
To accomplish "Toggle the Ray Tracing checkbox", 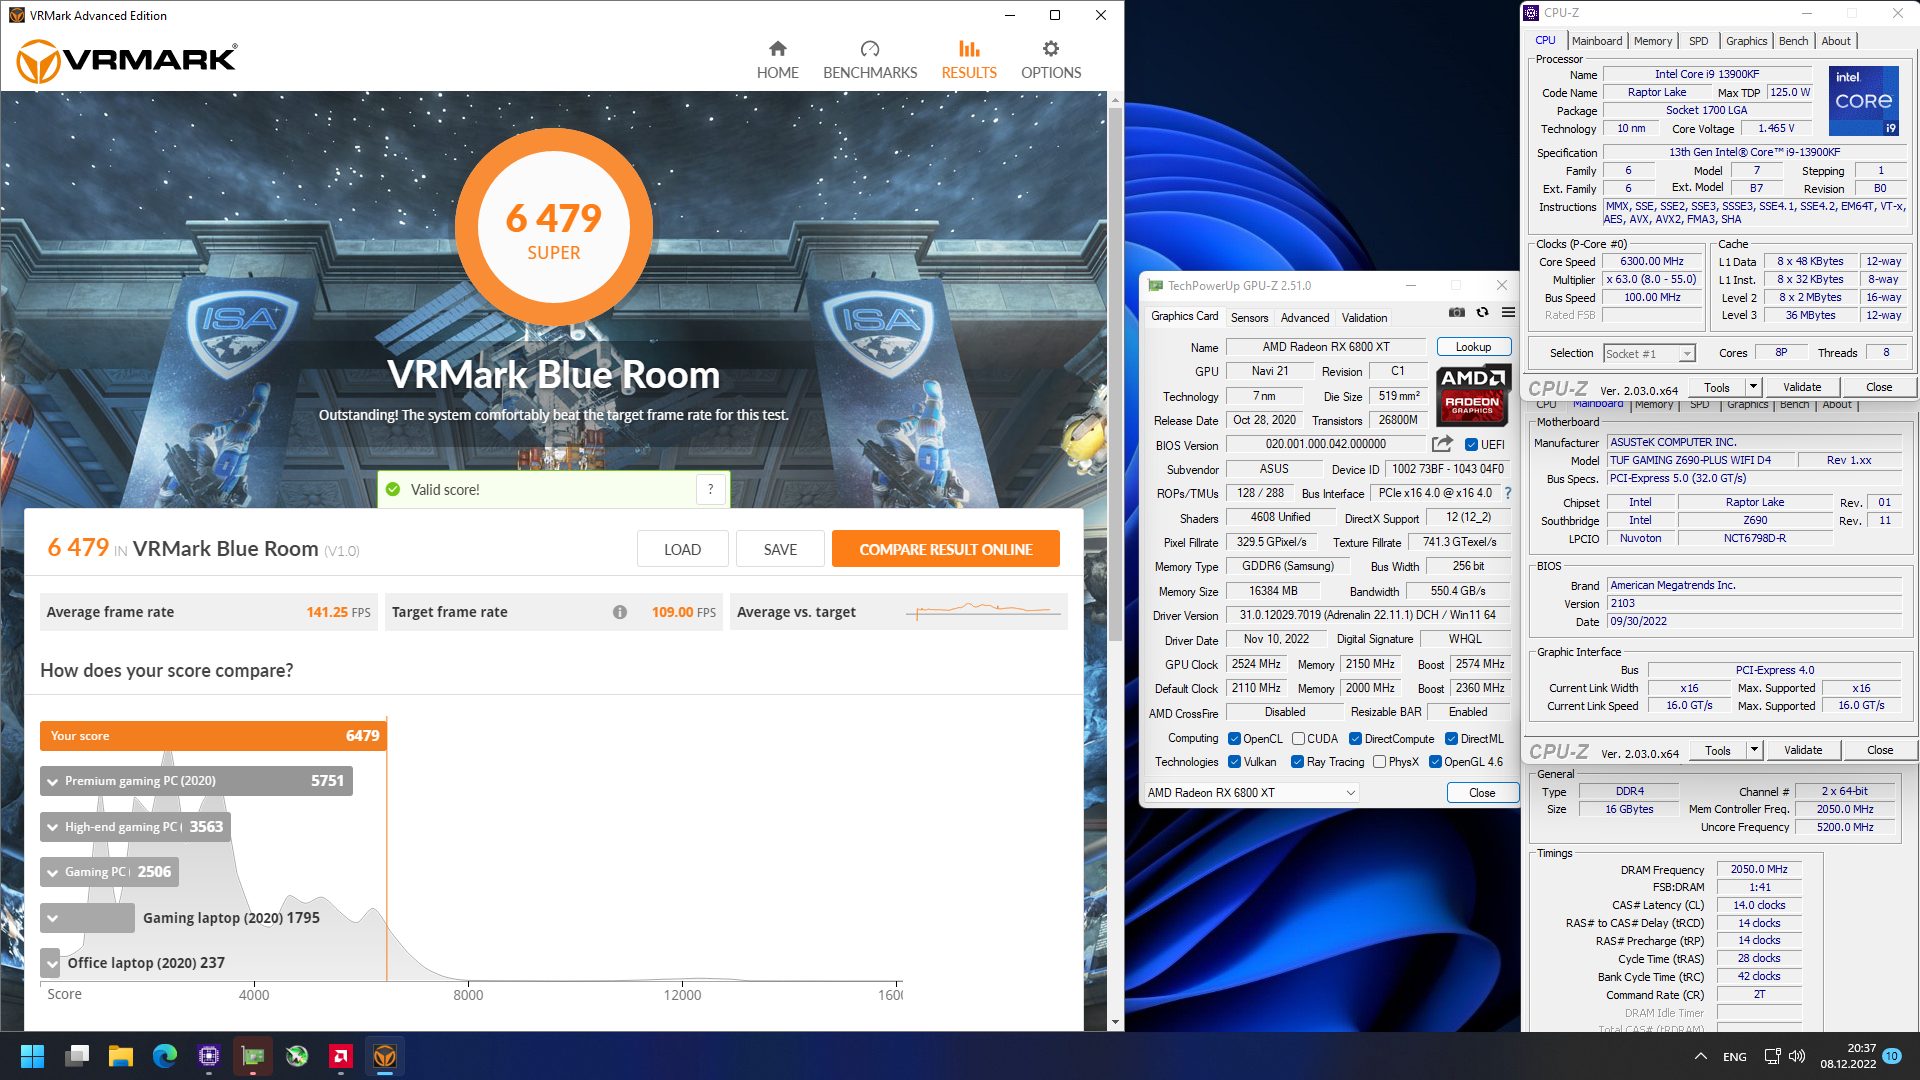I will point(1297,762).
